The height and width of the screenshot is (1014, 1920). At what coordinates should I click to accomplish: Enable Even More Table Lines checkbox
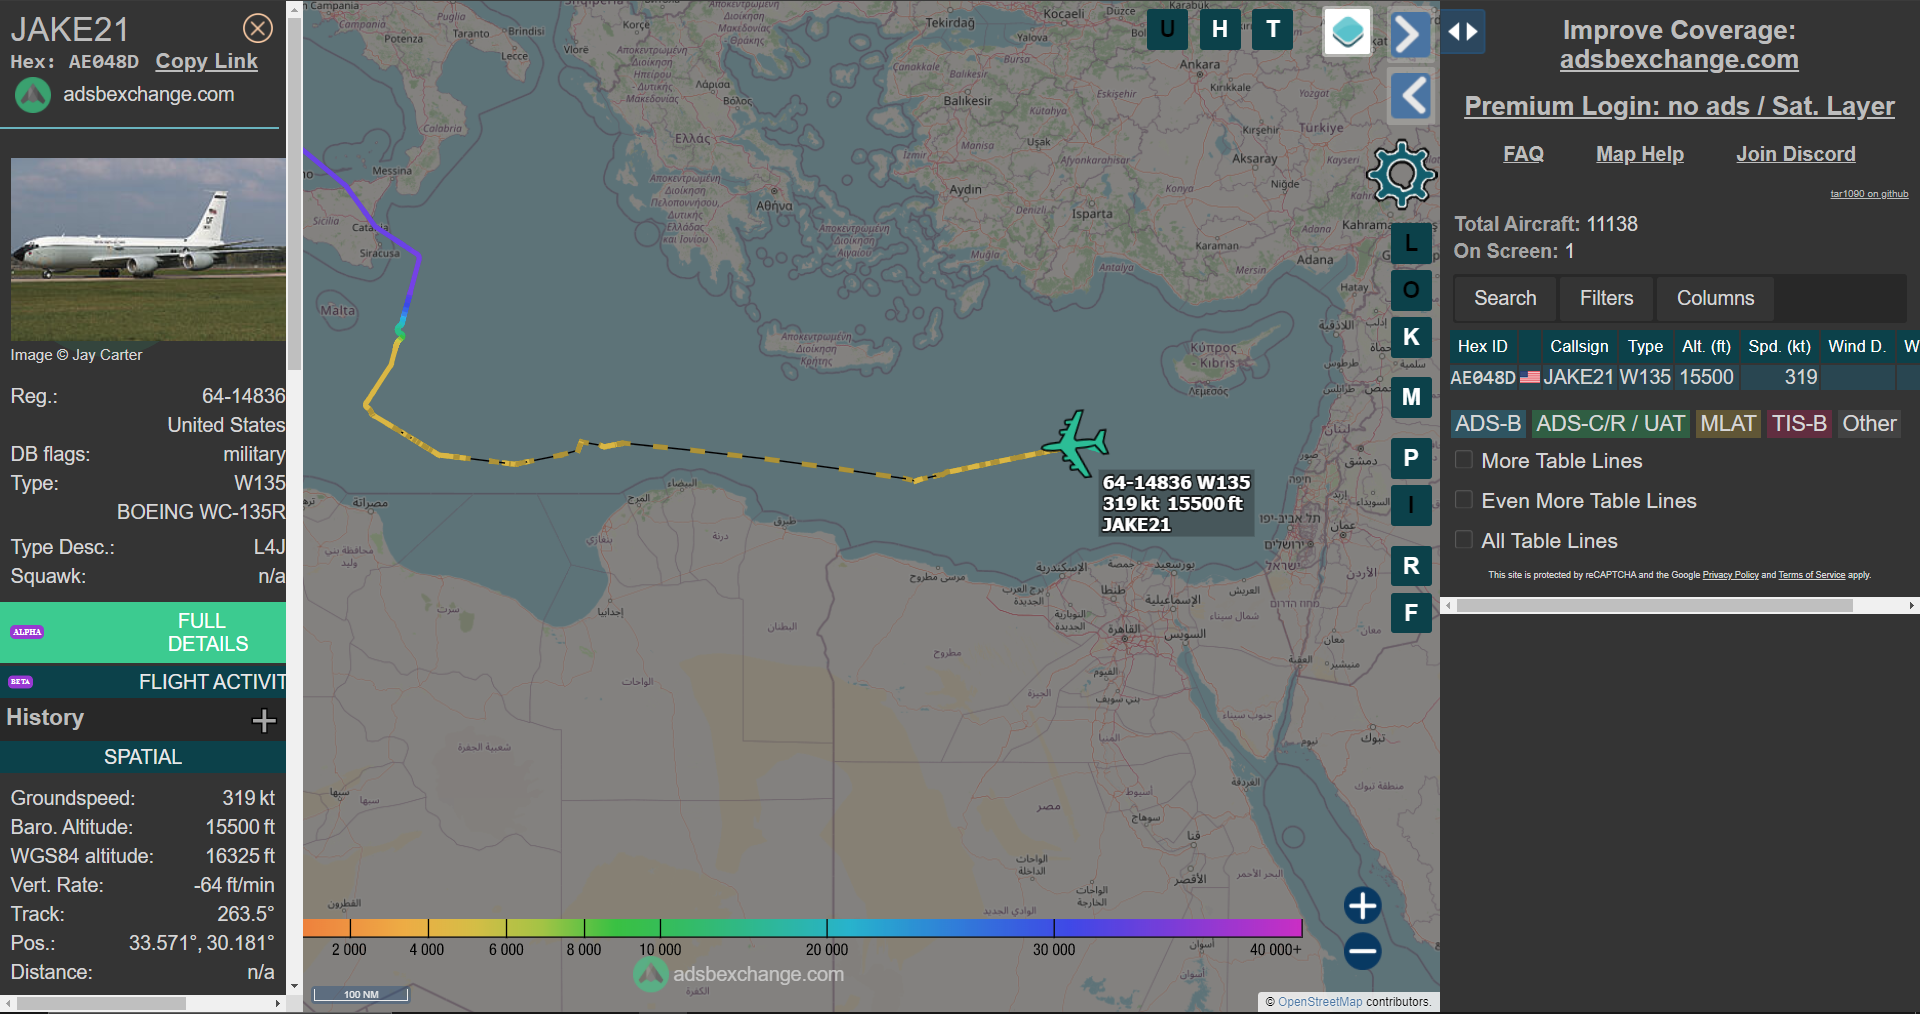coord(1464,500)
